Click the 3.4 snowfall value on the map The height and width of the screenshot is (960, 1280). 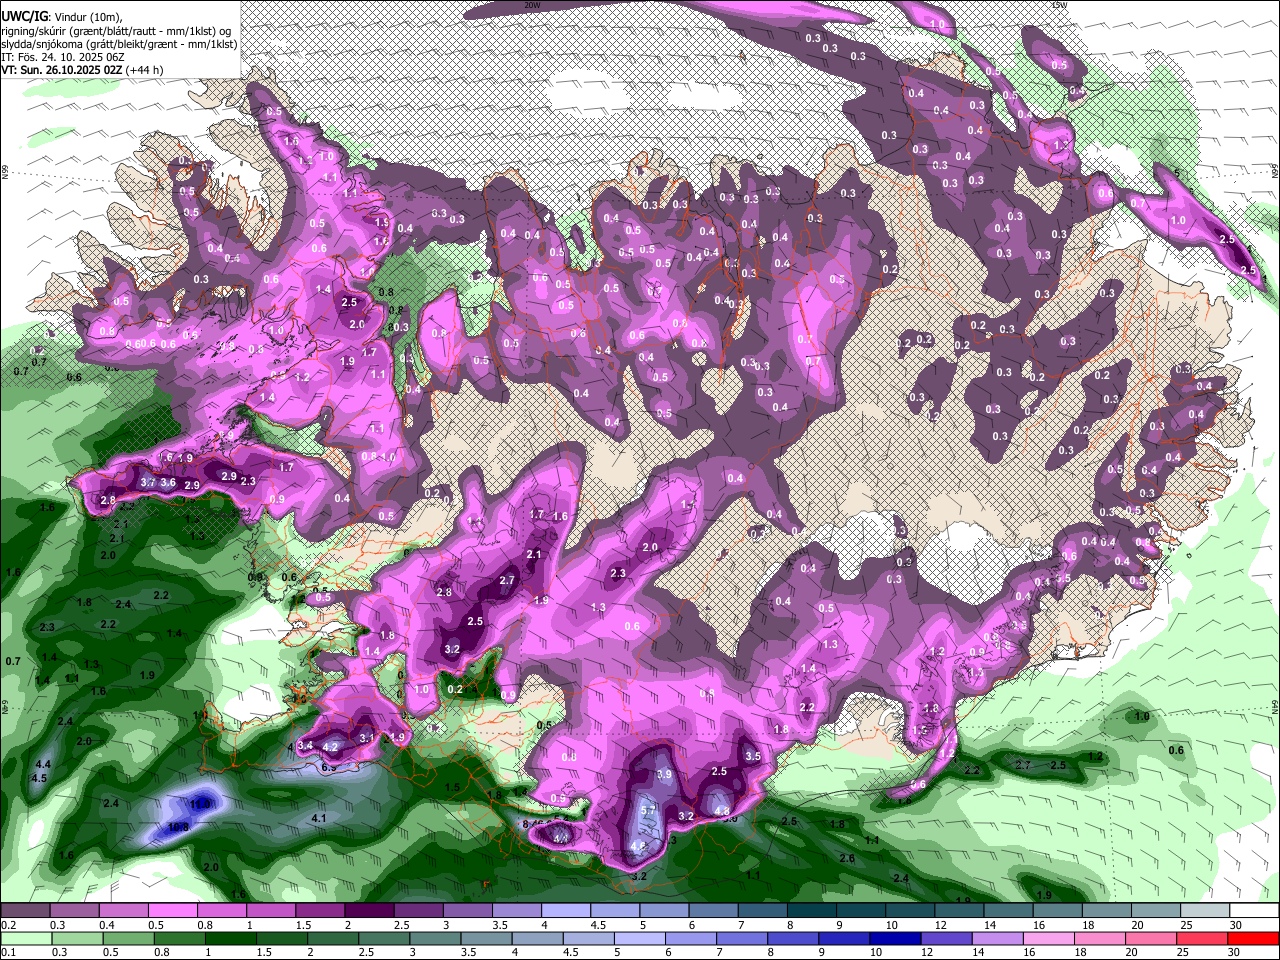tap(306, 745)
